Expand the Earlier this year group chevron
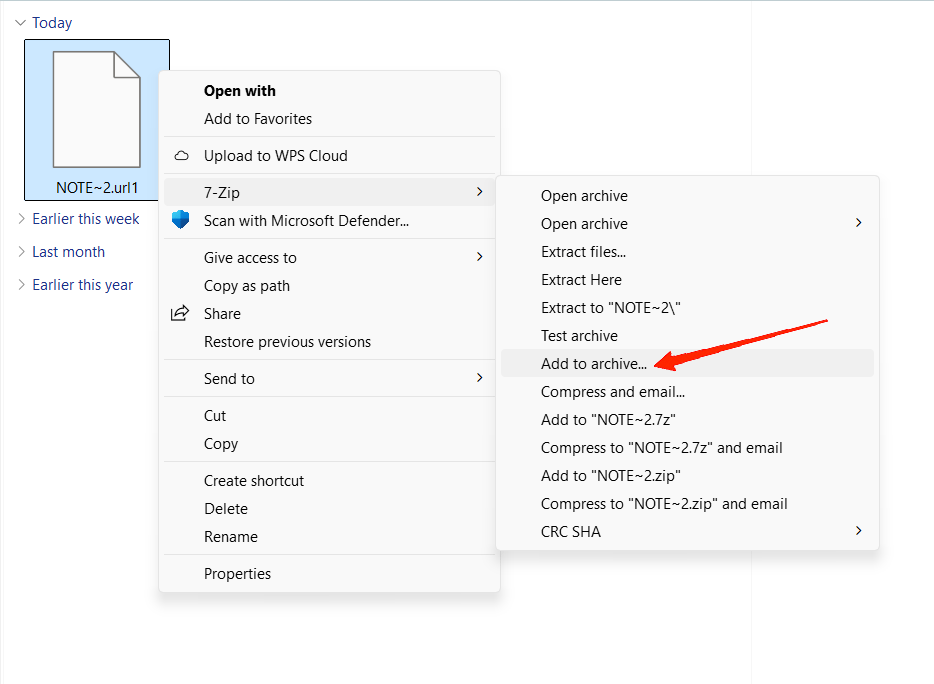 pyautogui.click(x=21, y=285)
